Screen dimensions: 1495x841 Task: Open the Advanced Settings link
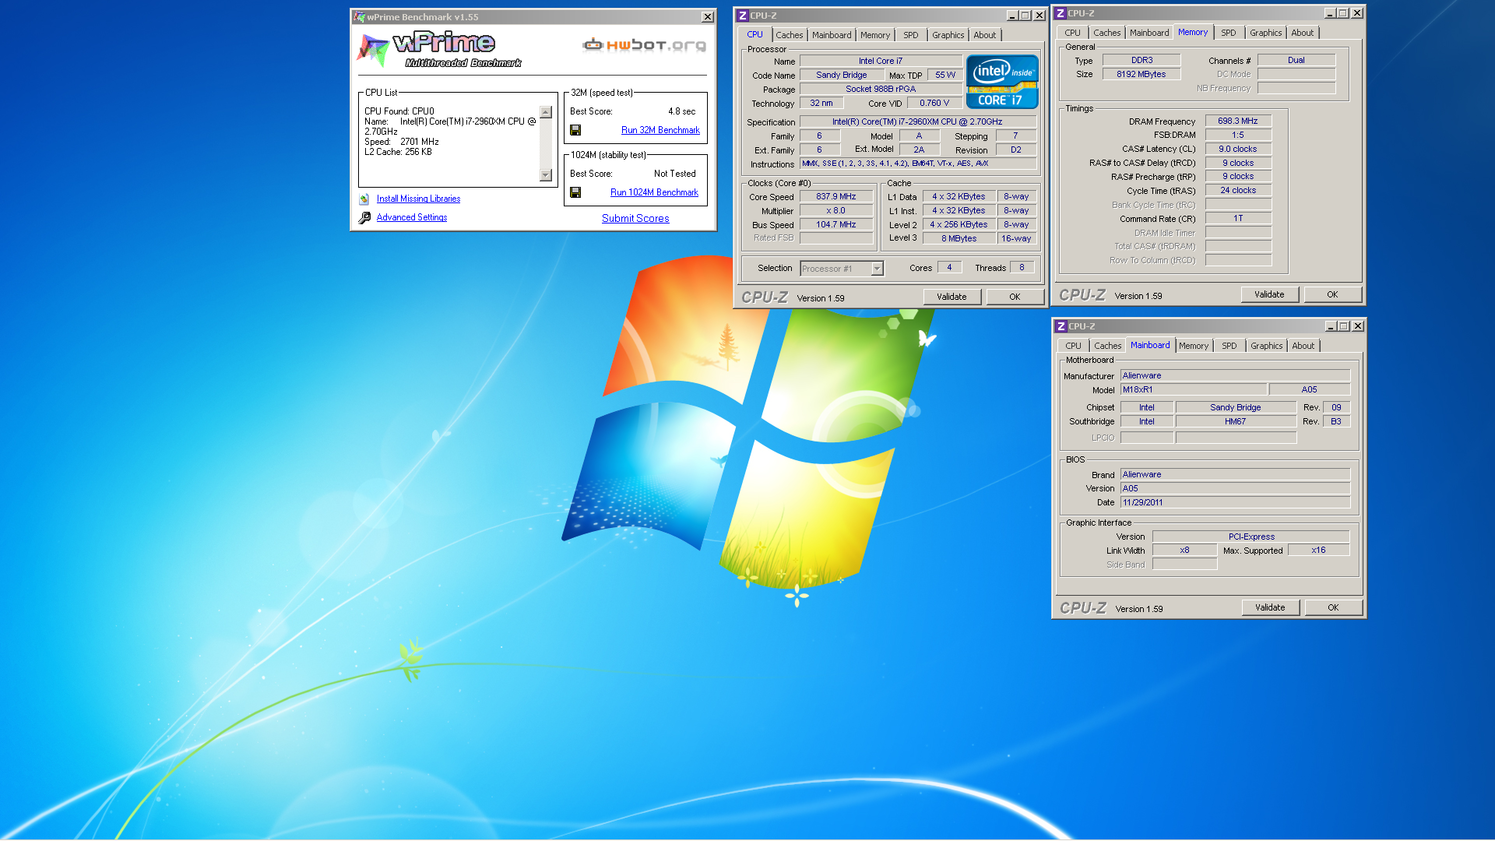coord(411,217)
